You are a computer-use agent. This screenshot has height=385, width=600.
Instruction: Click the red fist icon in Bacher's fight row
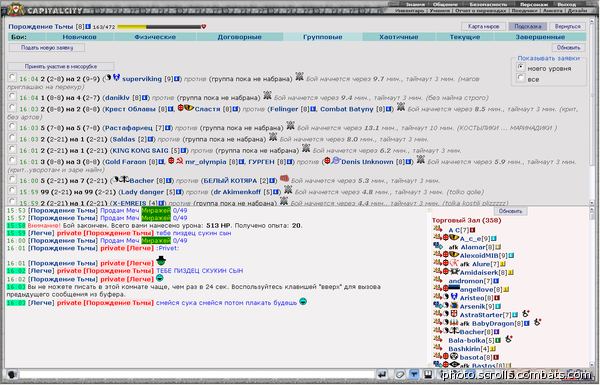284,178
